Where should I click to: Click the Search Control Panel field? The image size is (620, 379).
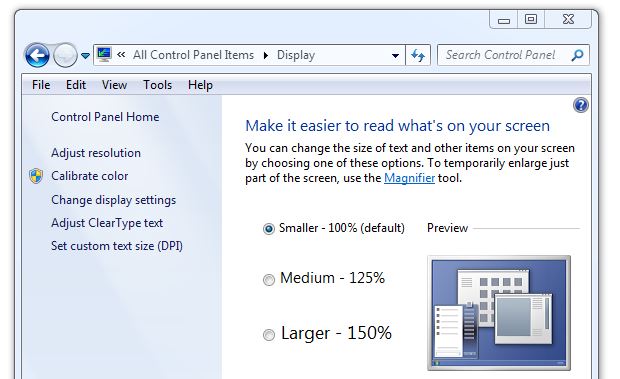(513, 55)
